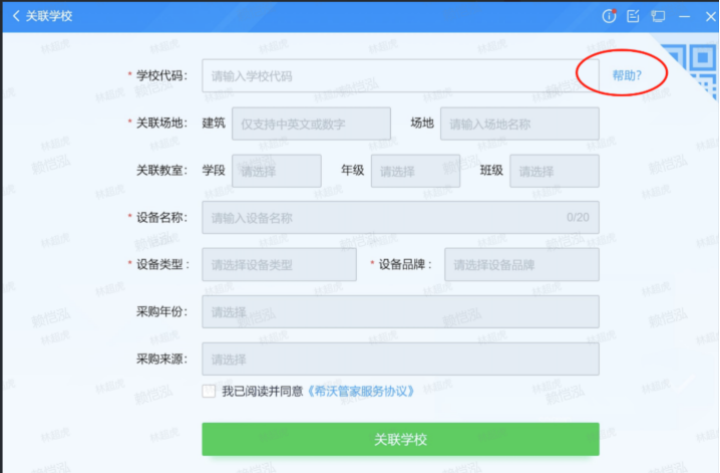Minimize the window
This screenshot has width=720, height=473.
683,16
